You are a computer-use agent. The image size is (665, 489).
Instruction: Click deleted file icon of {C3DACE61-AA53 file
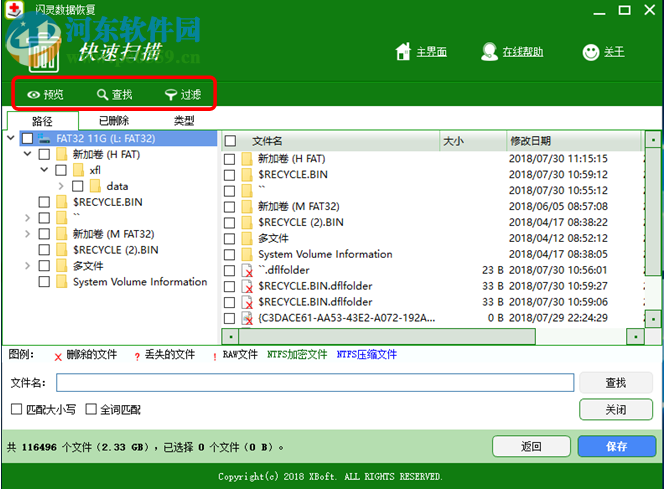point(247,318)
